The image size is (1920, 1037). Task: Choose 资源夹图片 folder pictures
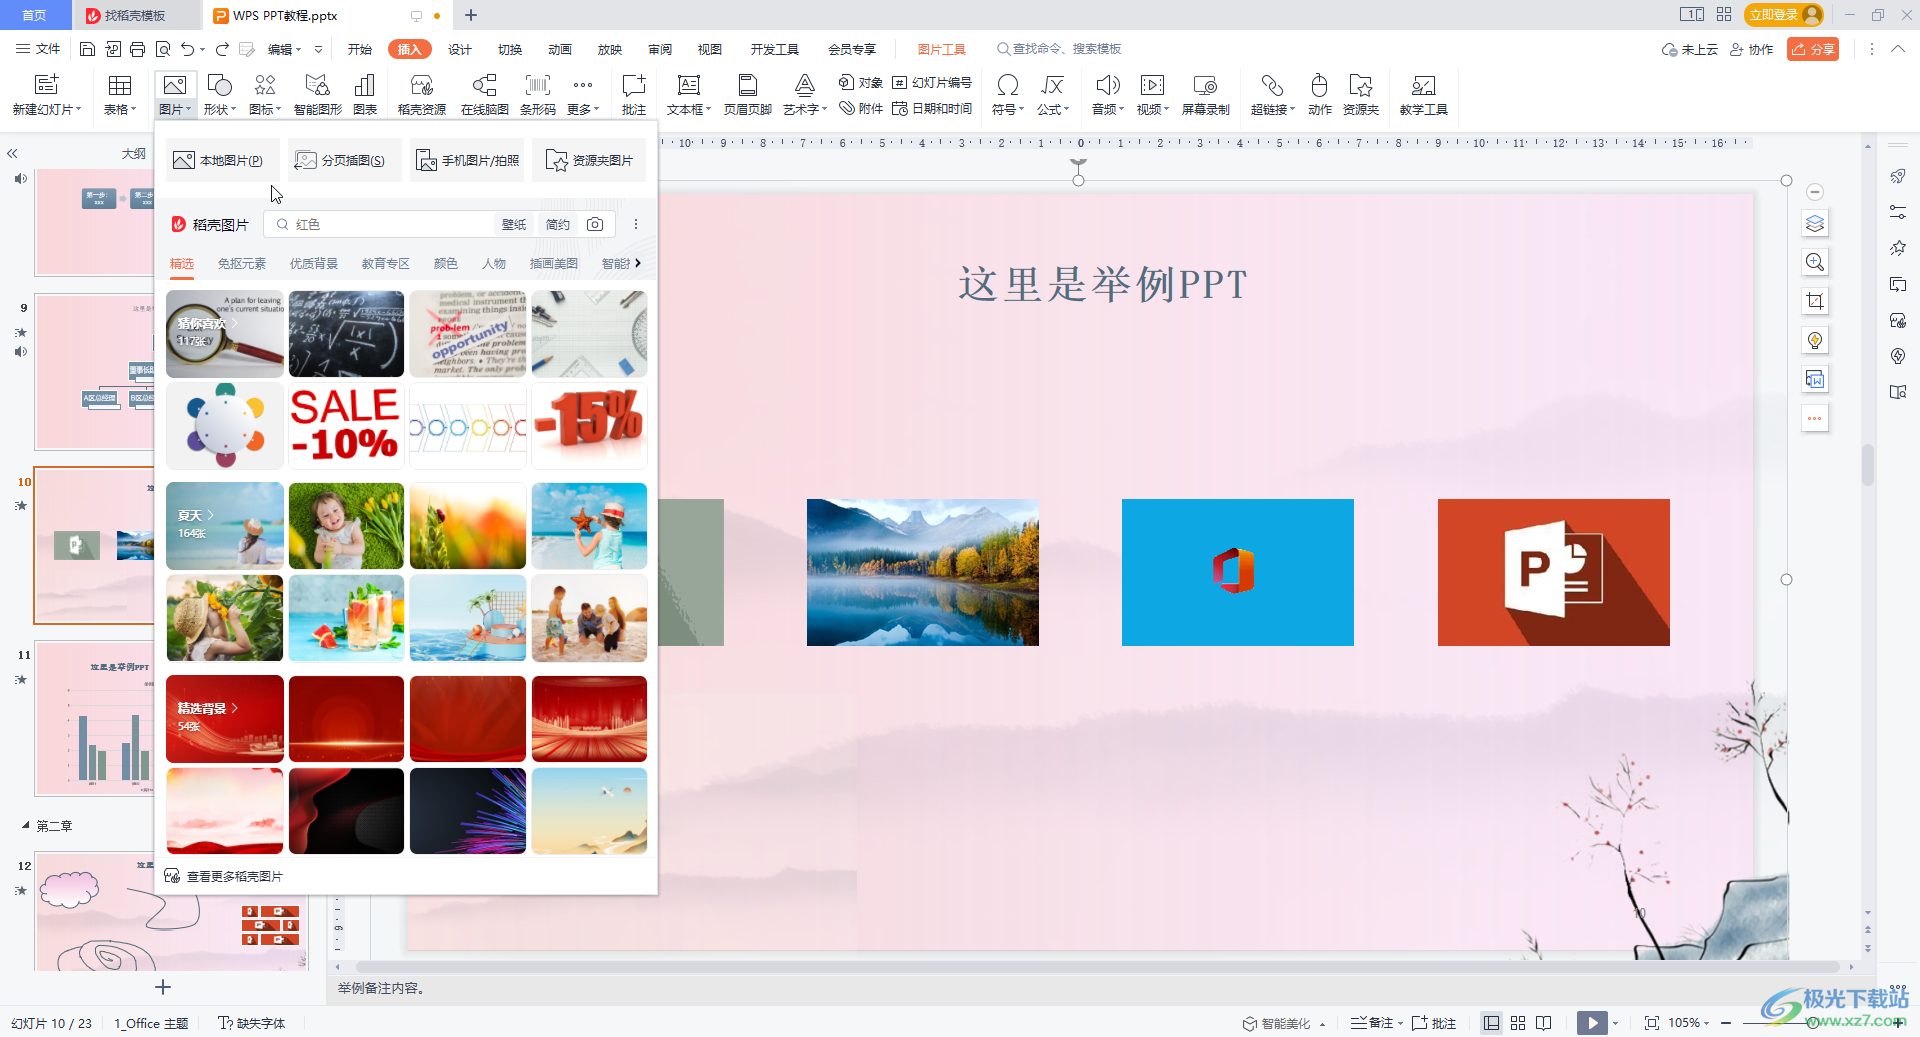(x=589, y=160)
